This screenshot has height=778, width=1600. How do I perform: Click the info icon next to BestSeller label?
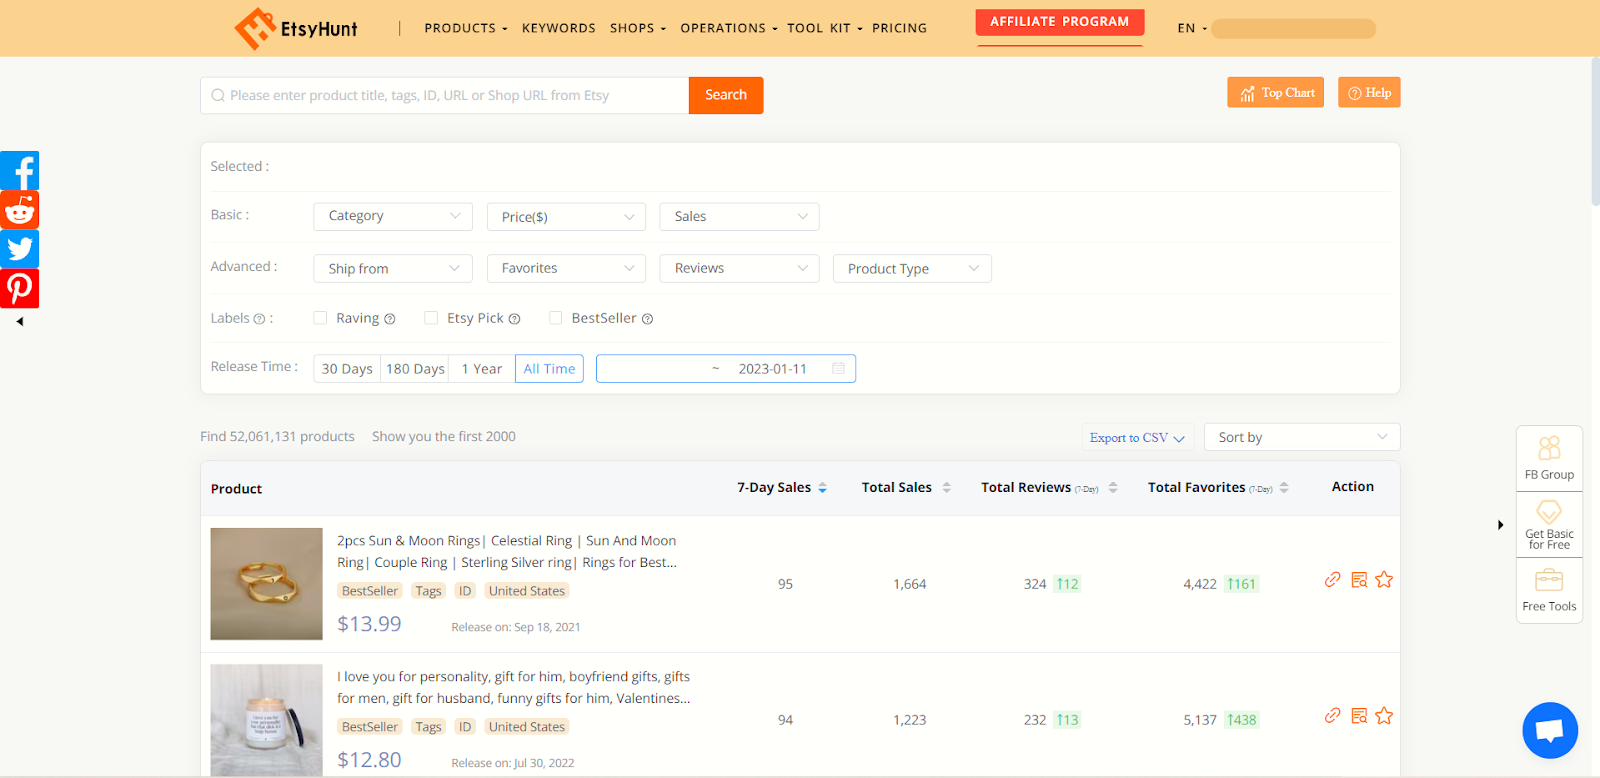(648, 319)
